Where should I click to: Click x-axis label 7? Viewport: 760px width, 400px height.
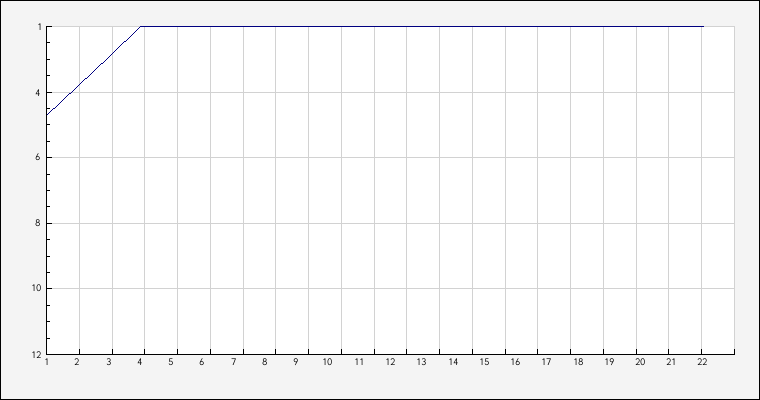234,362
